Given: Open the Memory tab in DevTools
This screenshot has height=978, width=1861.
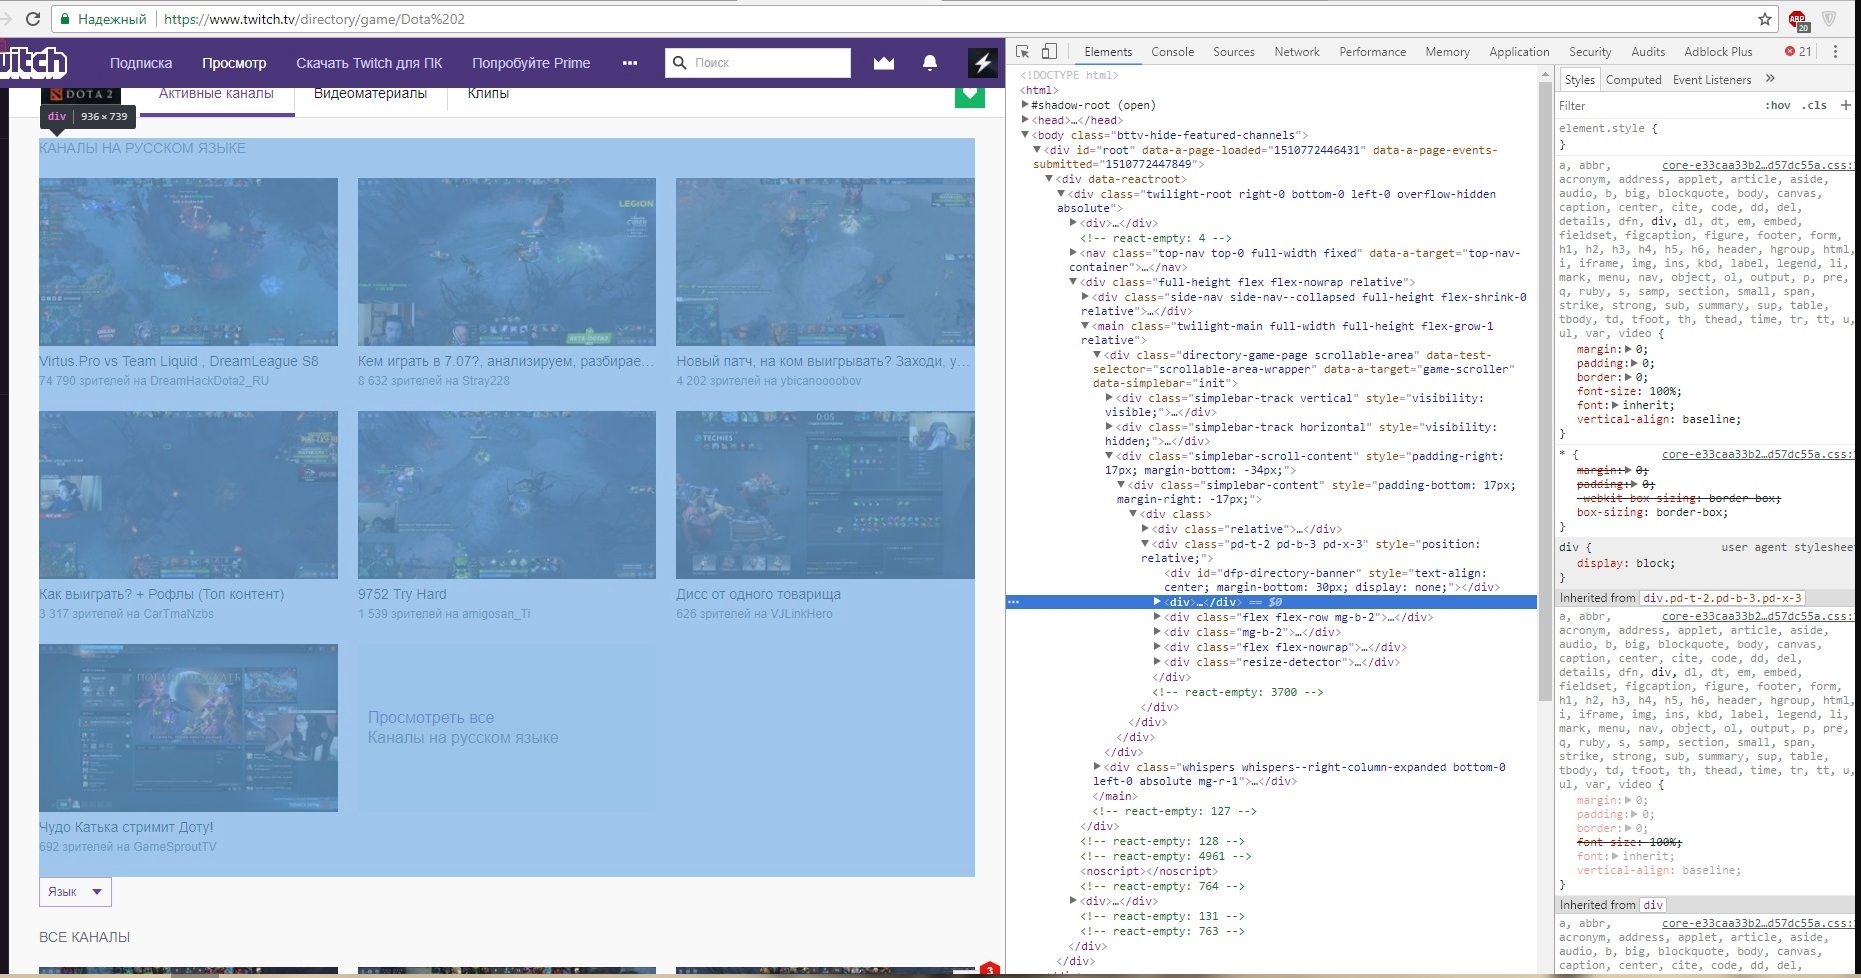Looking at the screenshot, I should 1447,52.
